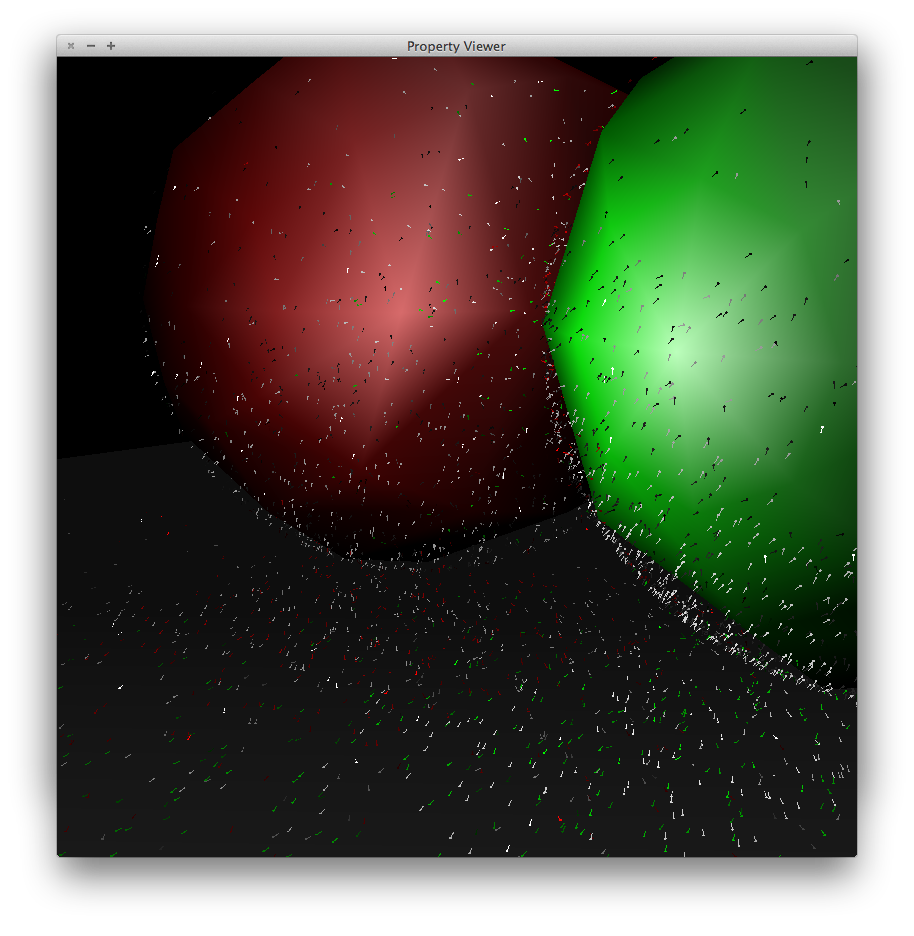Click the Property Viewer title text
Viewport: 914px width, 936px height.
pos(456,47)
